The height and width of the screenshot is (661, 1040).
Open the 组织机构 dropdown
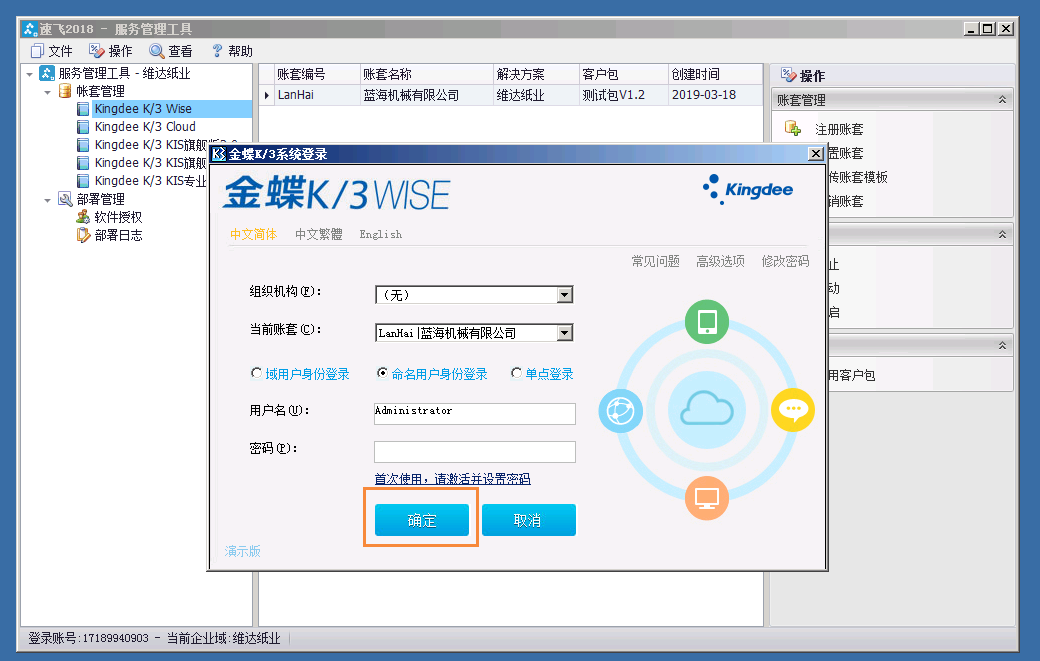(564, 294)
